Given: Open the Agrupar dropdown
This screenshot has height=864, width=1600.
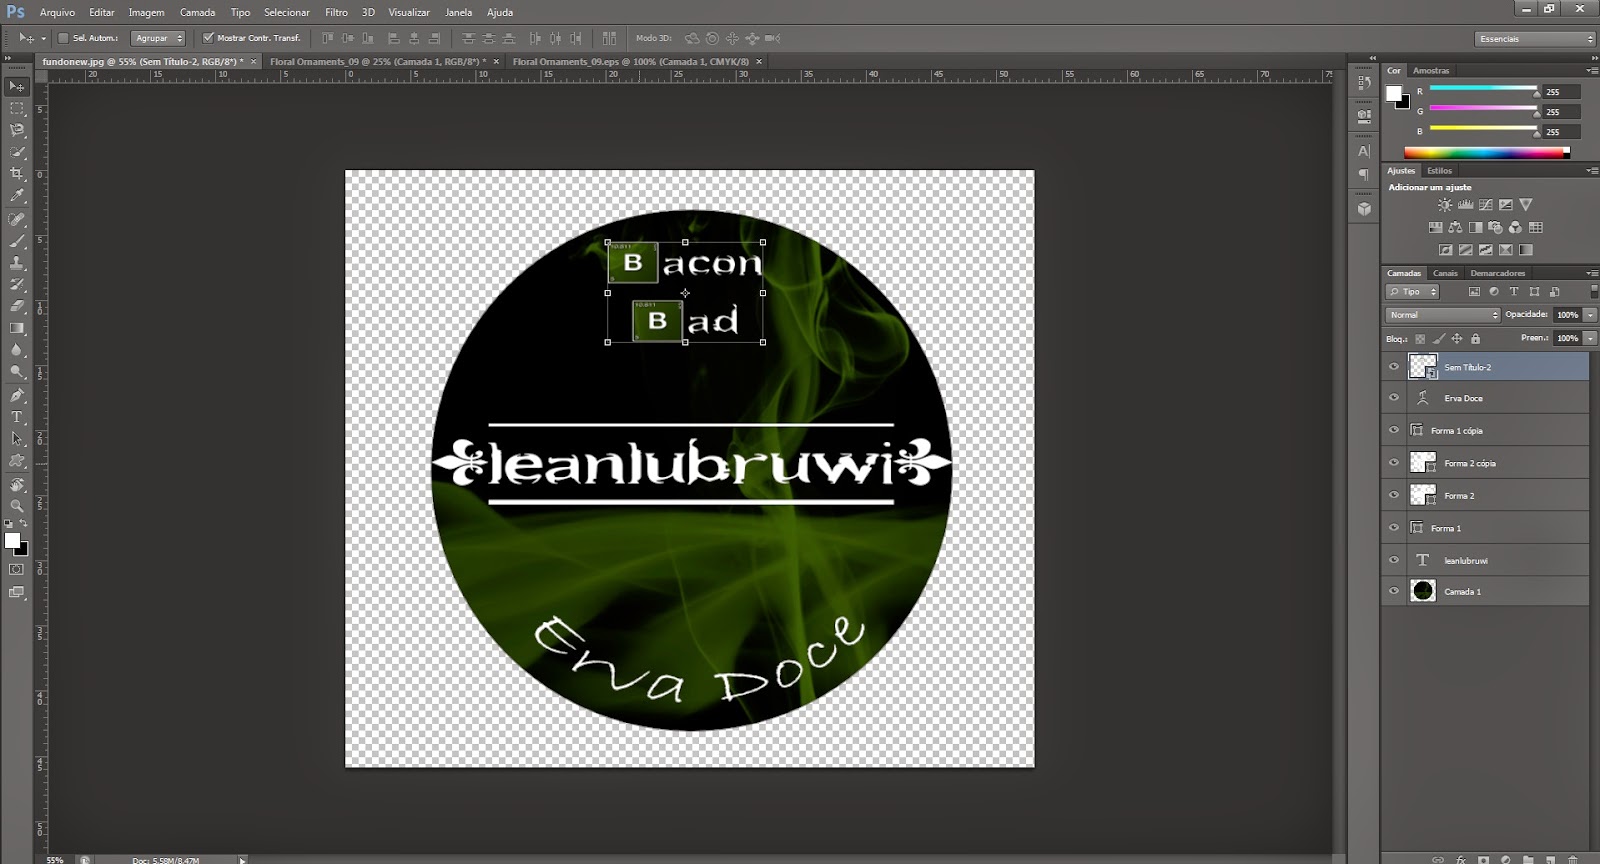Looking at the screenshot, I should [x=159, y=38].
